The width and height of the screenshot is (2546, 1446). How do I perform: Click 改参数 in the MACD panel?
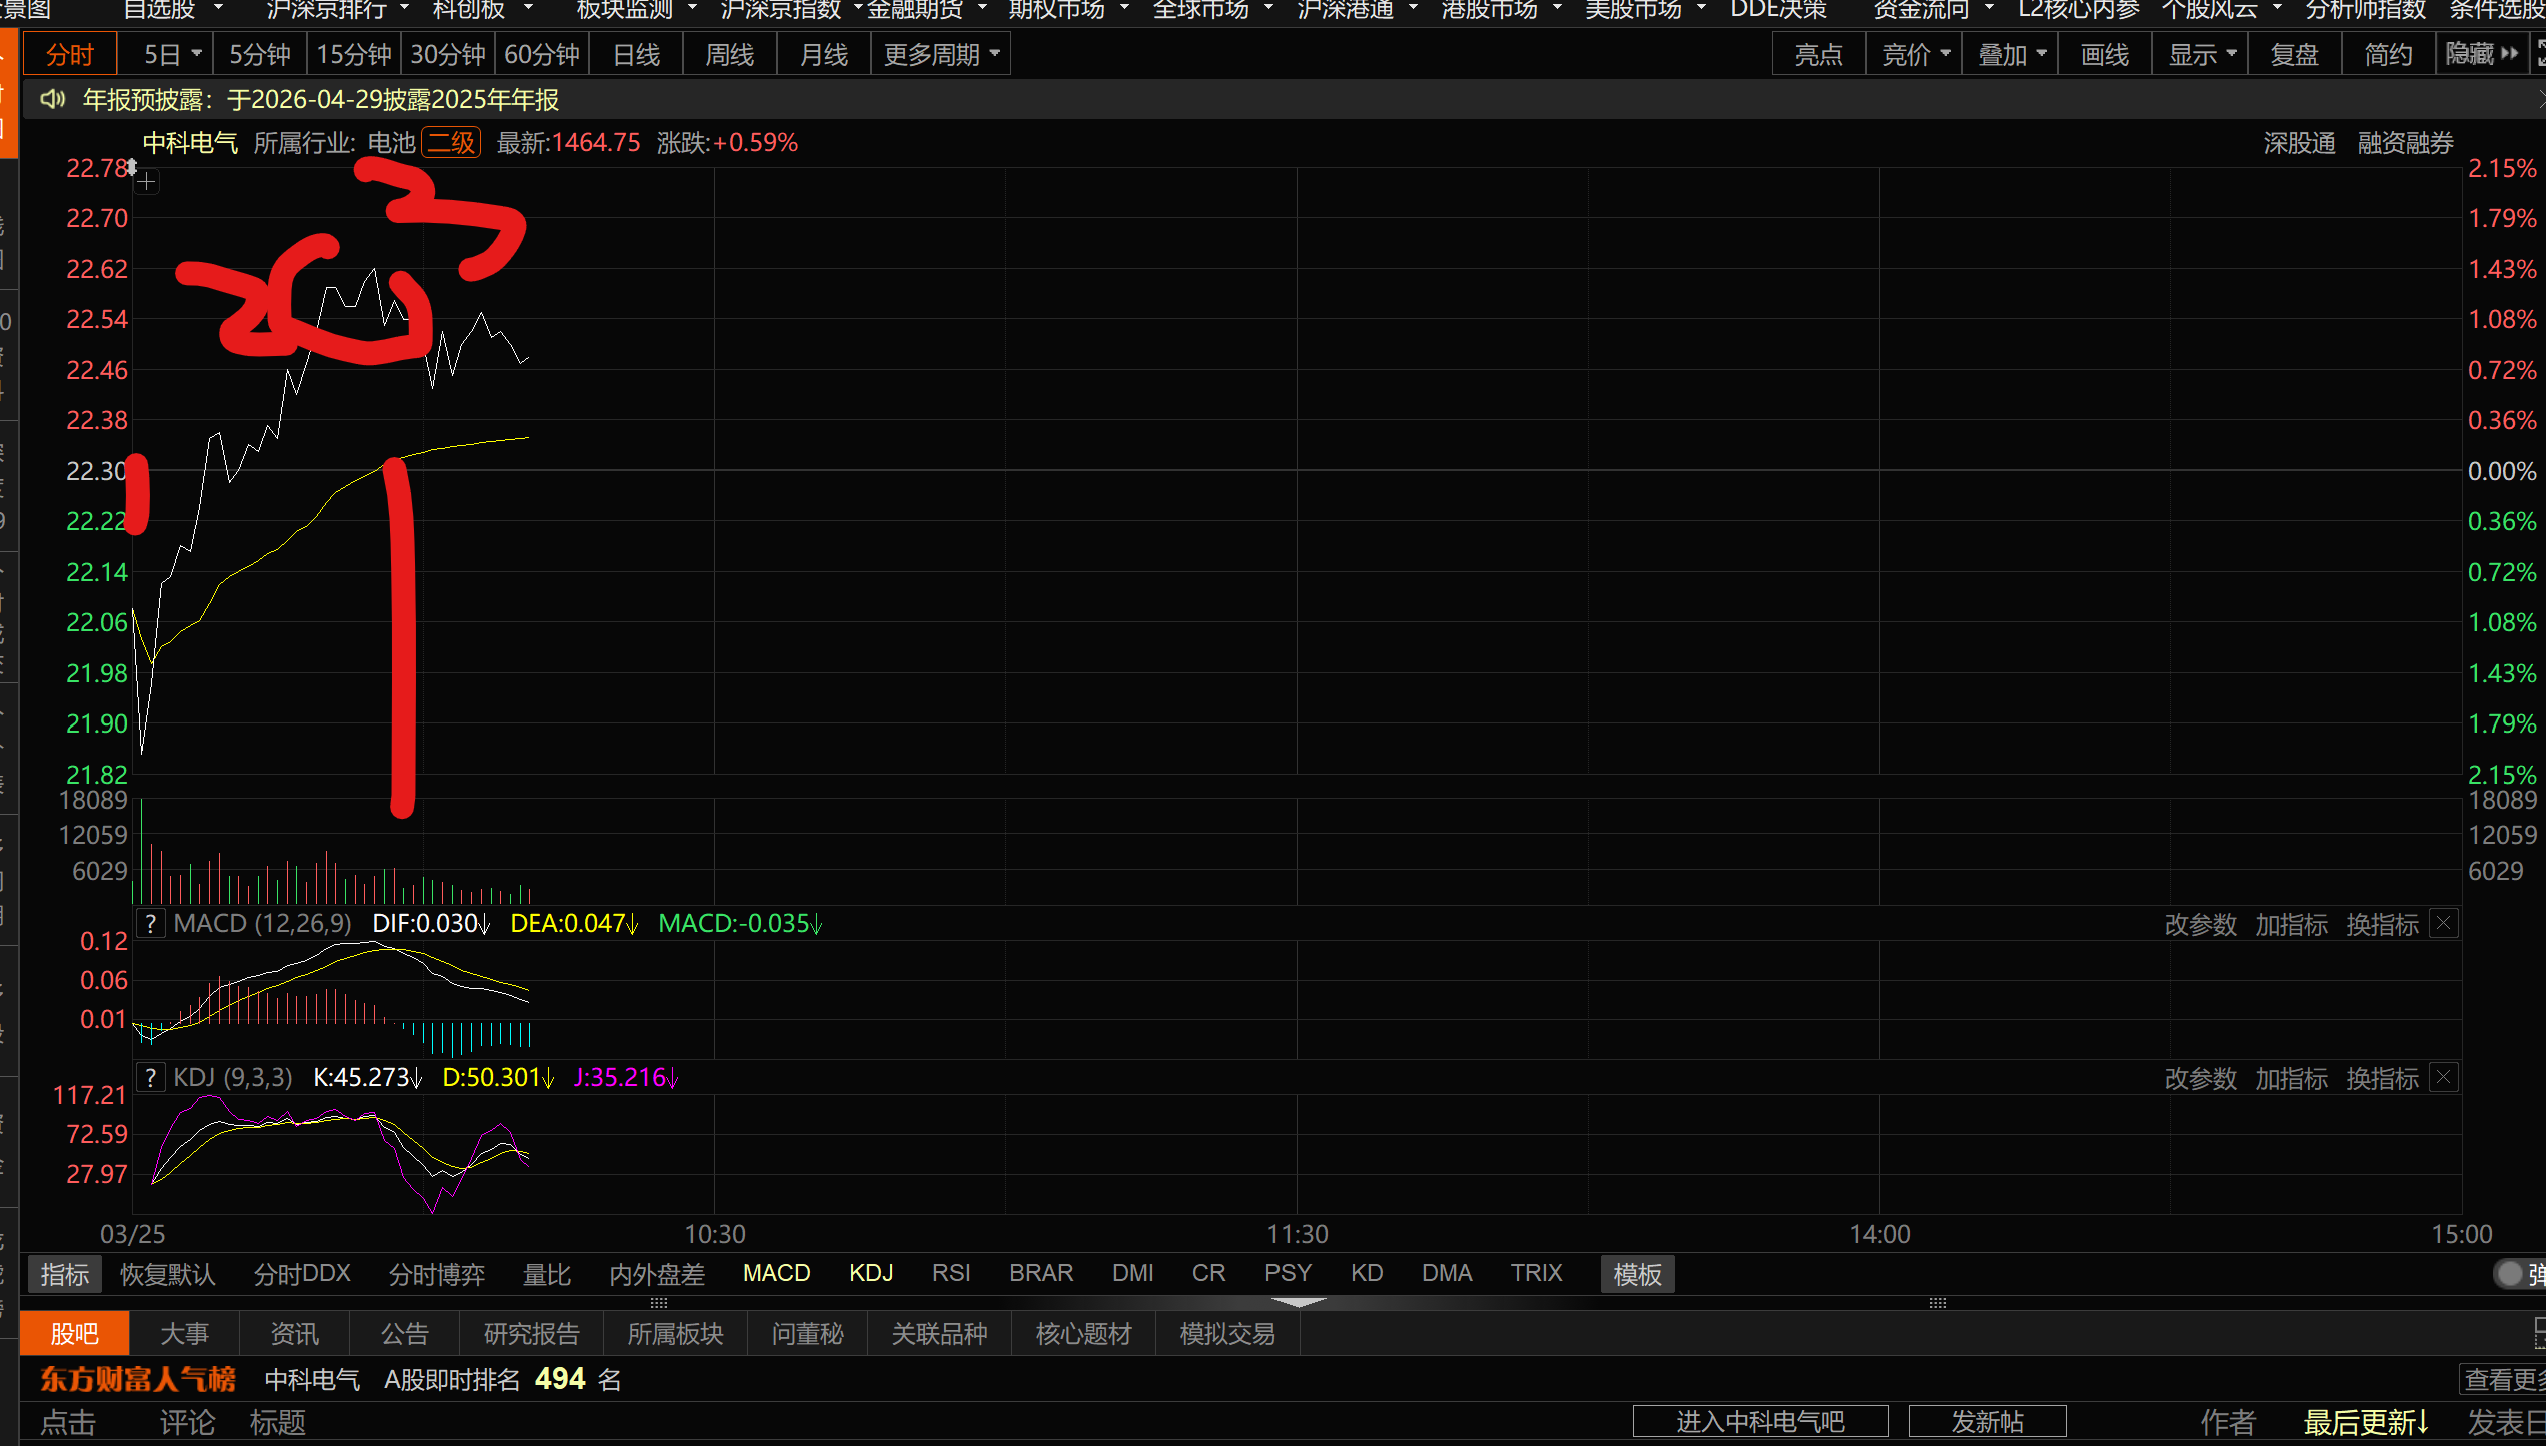2199,924
